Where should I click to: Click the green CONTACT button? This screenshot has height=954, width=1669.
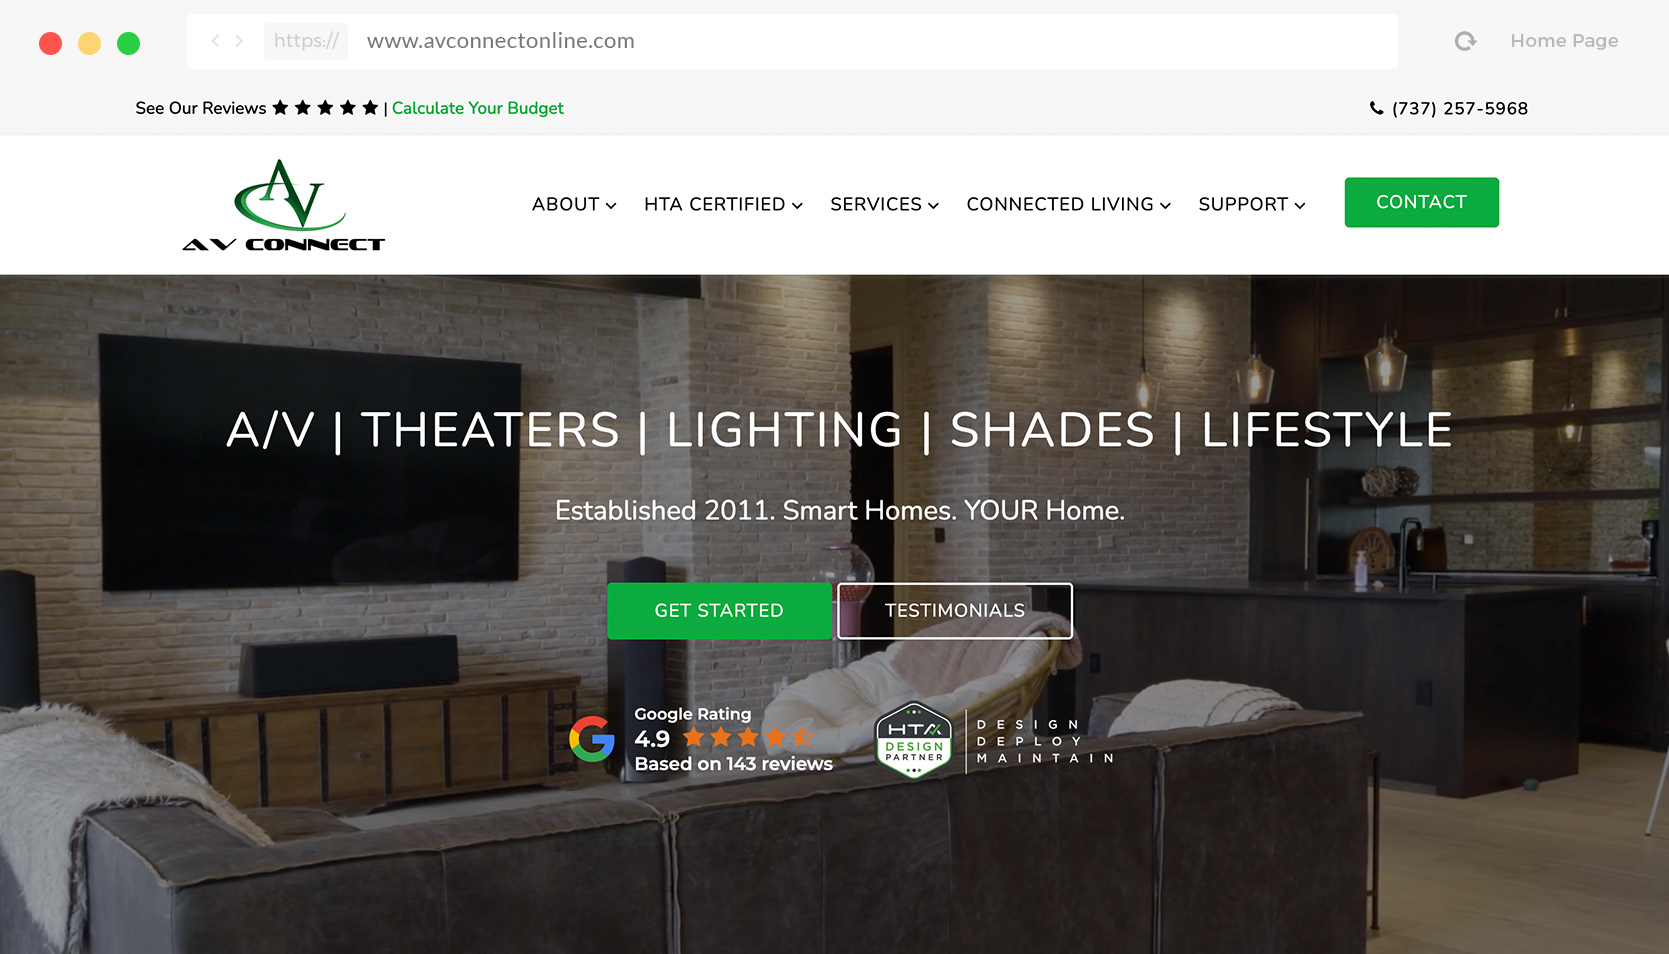tap(1421, 201)
